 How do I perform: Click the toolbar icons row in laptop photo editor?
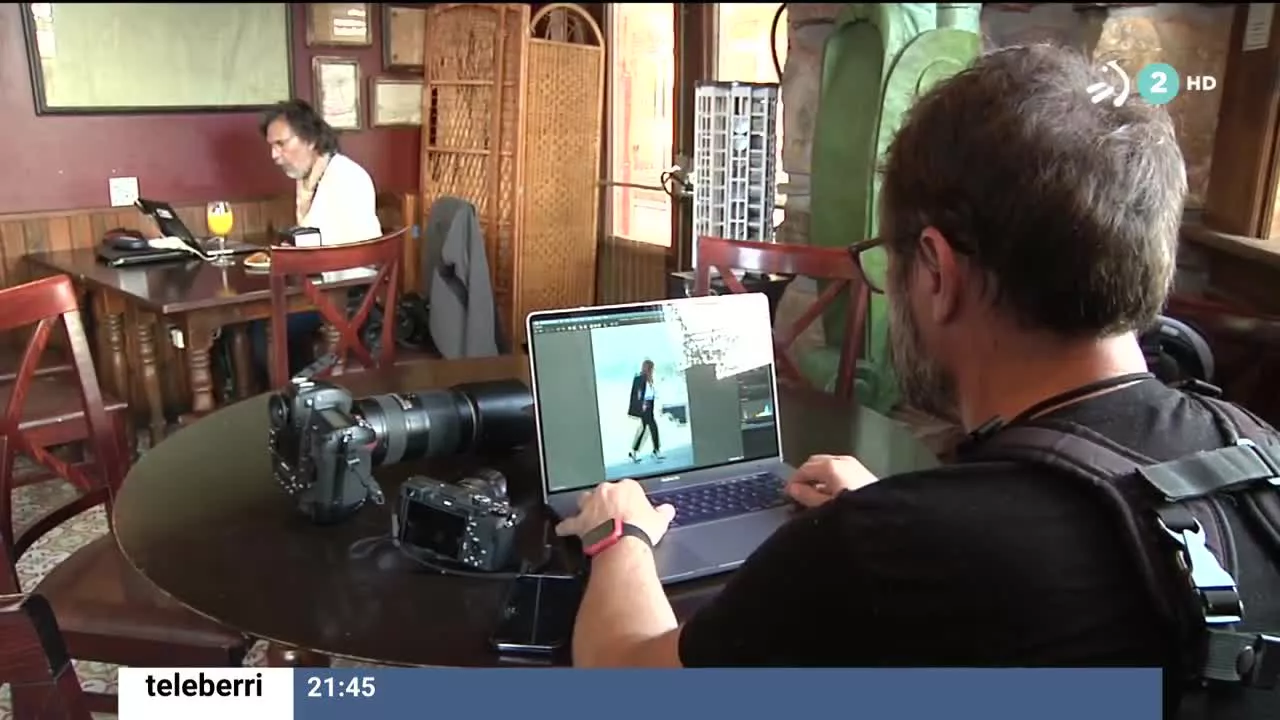coord(590,325)
